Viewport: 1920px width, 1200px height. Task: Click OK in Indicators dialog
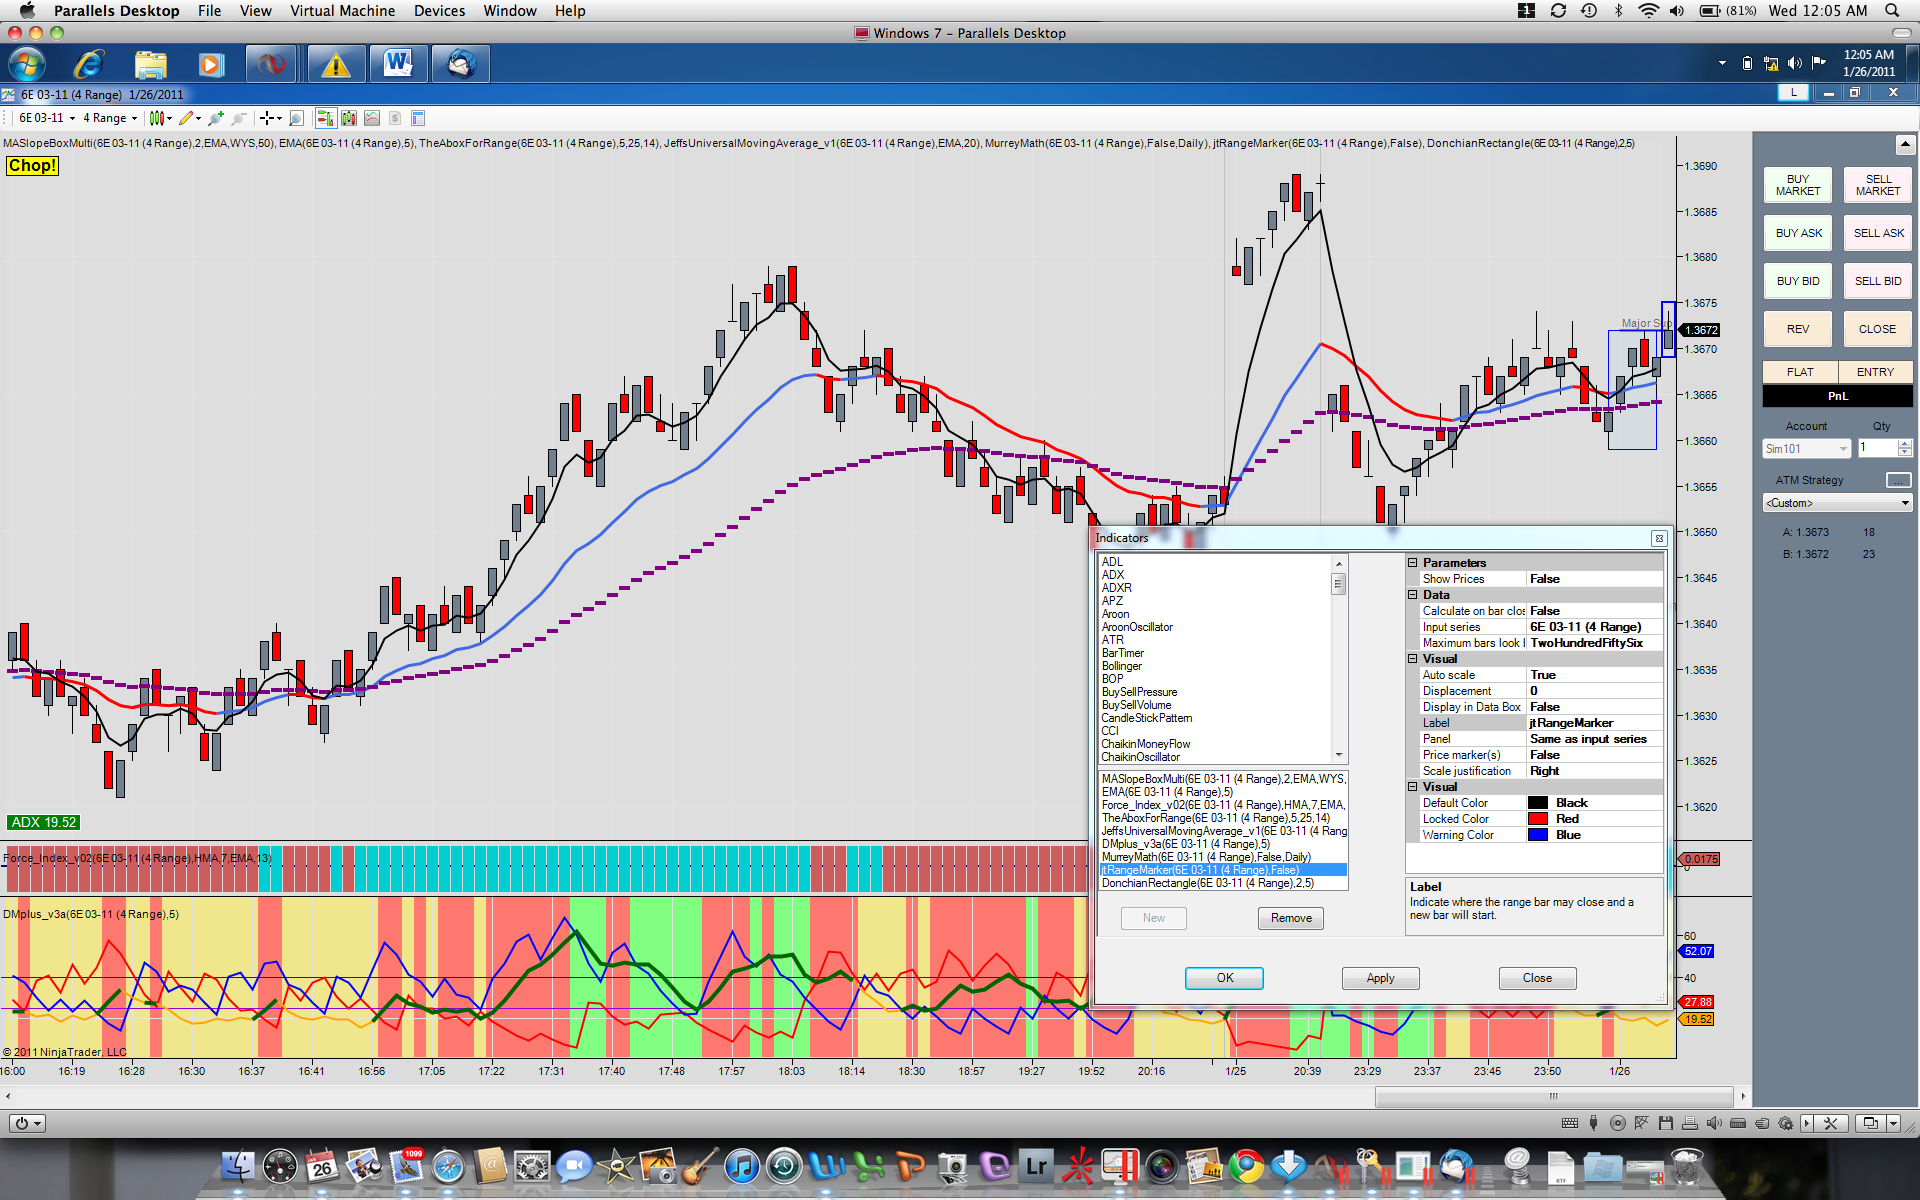1224,978
